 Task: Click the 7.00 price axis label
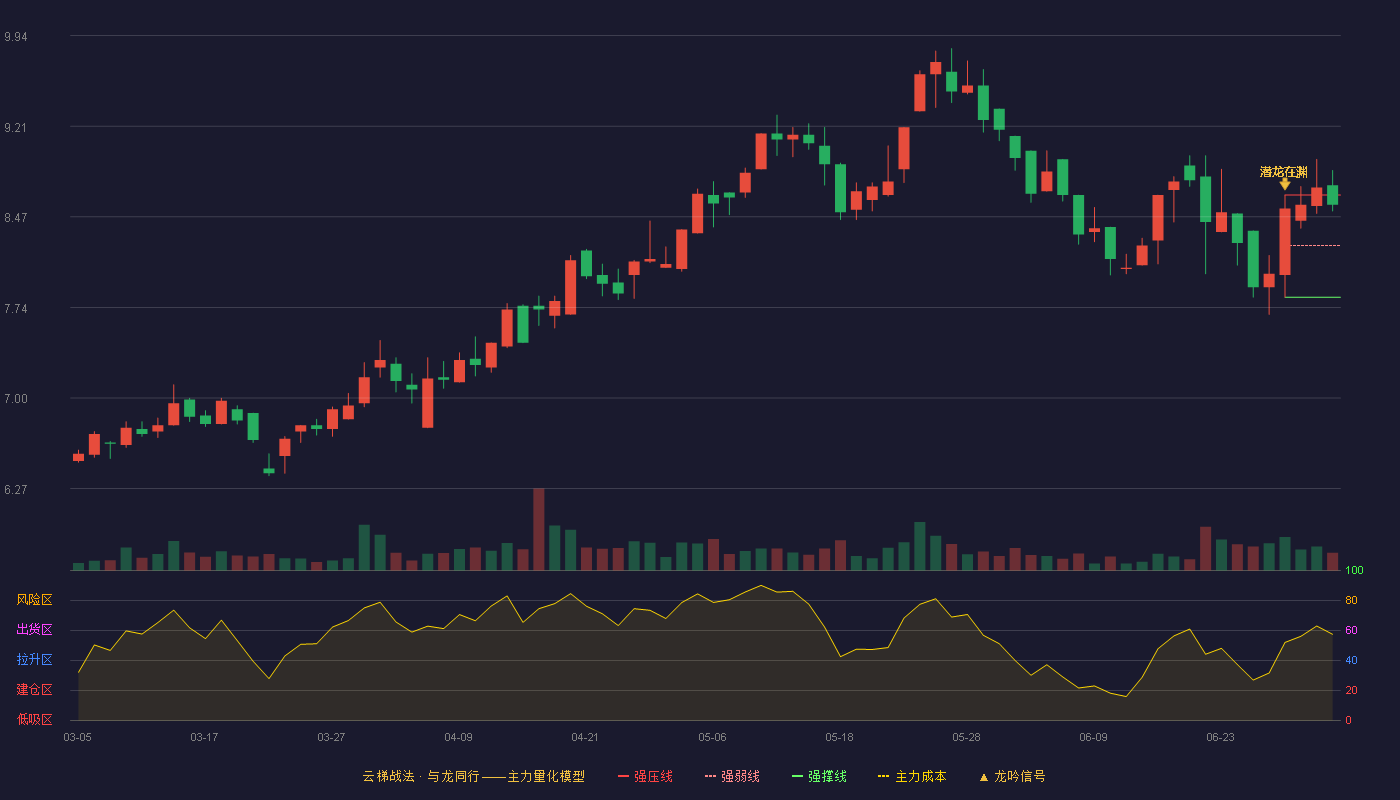(16, 399)
